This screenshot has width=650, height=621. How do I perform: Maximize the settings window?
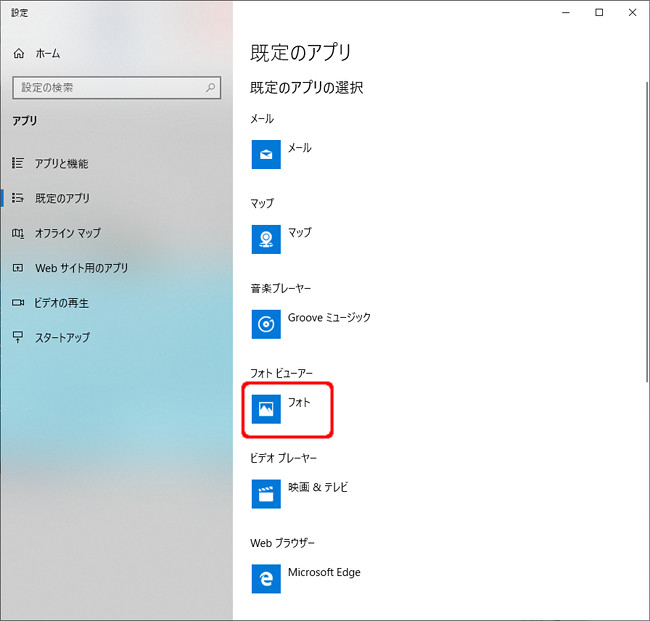[x=599, y=13]
